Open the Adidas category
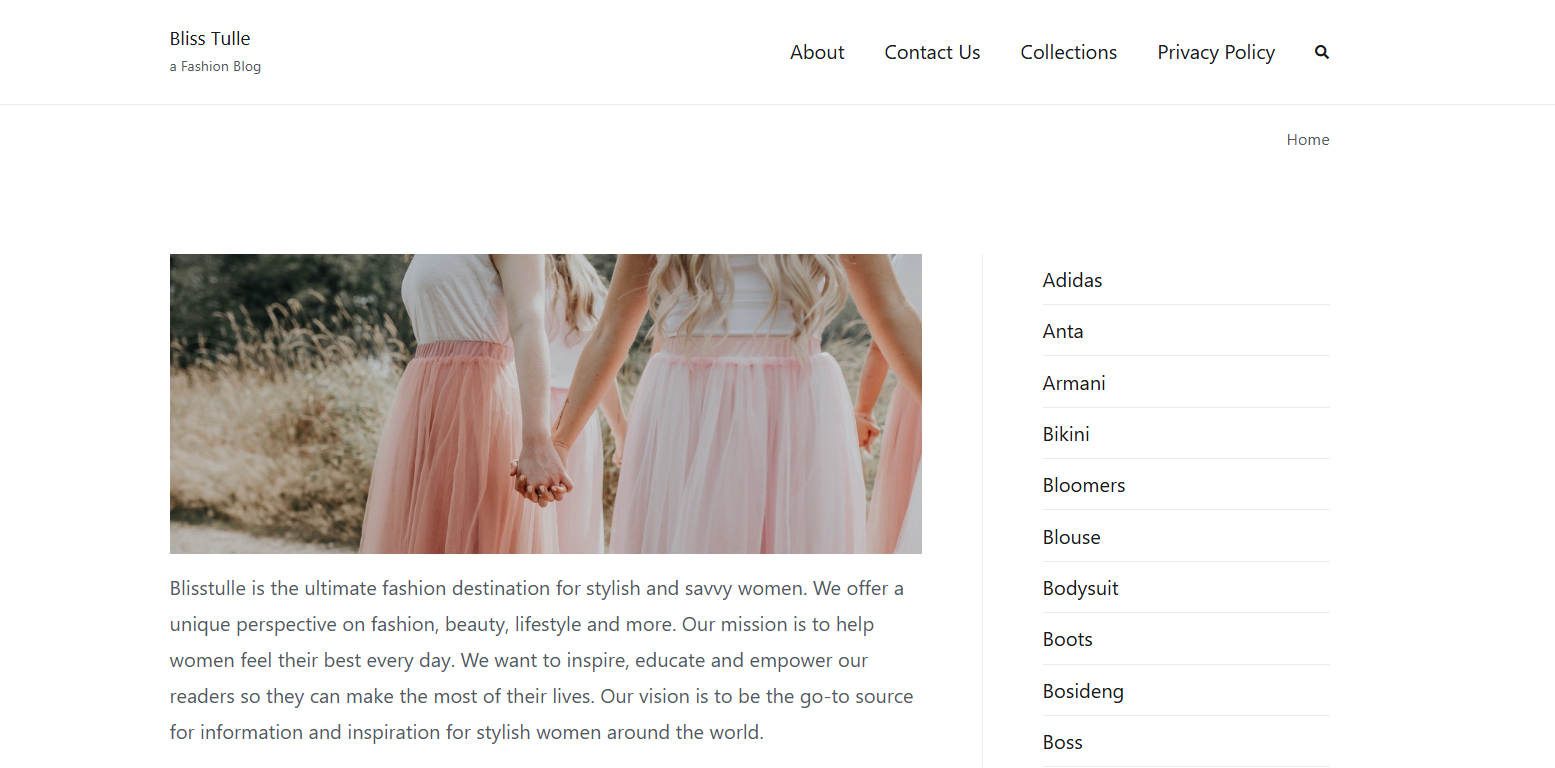This screenshot has height=768, width=1555. pyautogui.click(x=1072, y=280)
